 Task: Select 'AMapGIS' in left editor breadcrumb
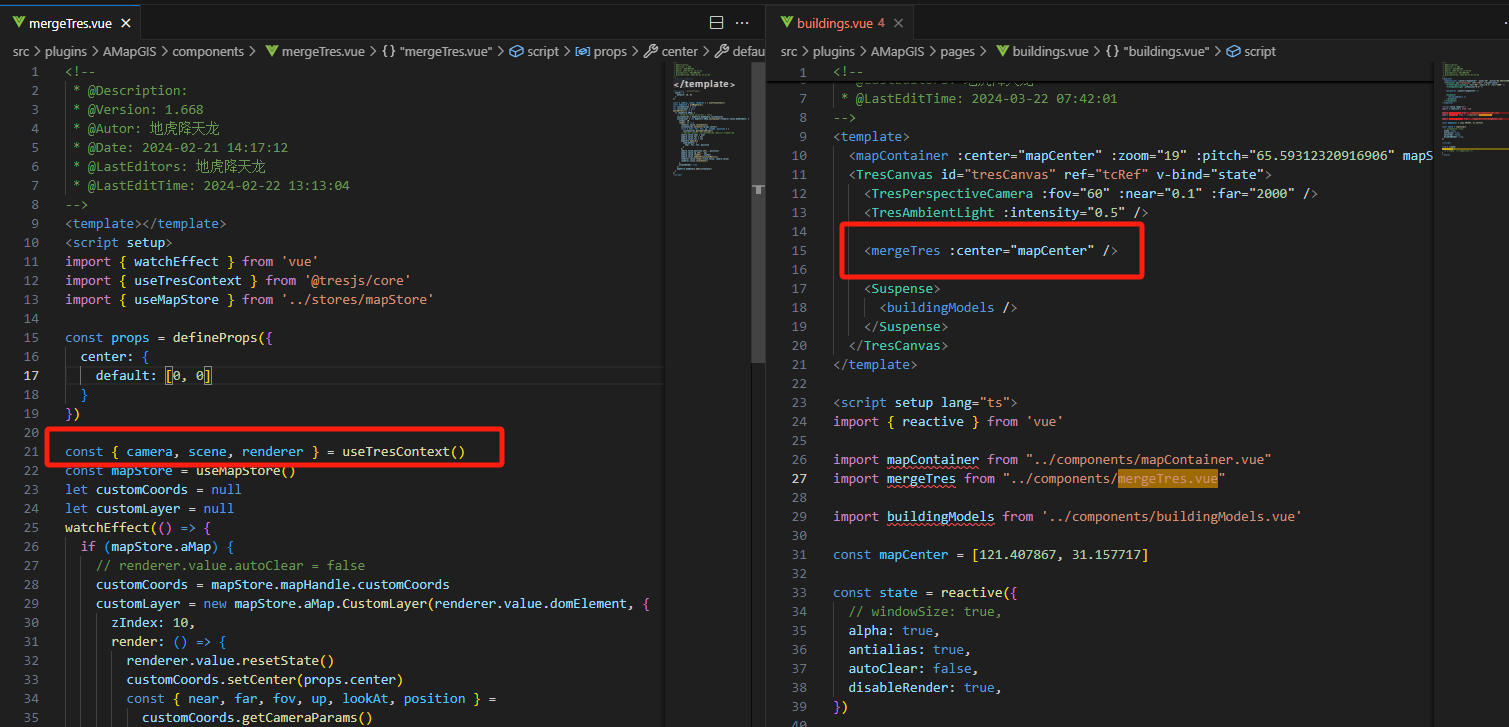[127, 51]
